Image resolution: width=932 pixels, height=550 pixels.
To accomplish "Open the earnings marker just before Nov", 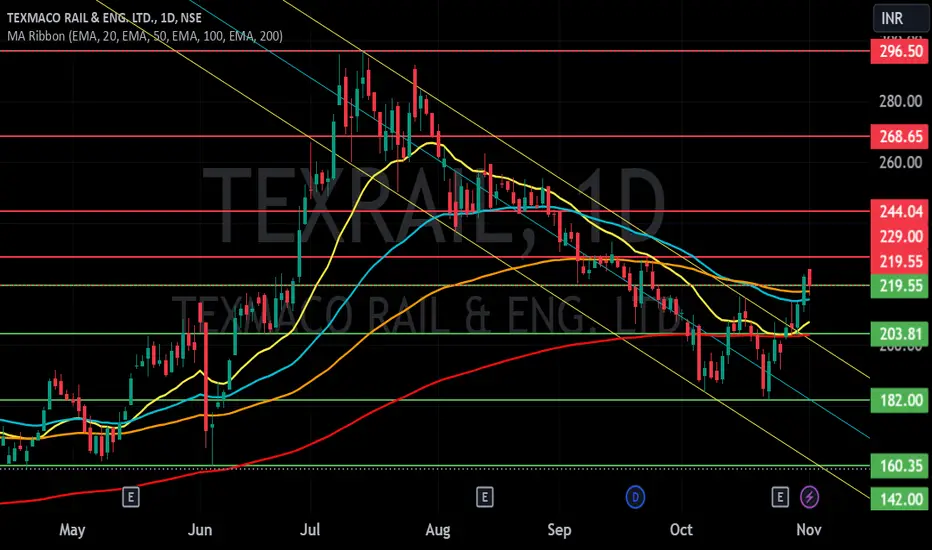I will 780,497.
